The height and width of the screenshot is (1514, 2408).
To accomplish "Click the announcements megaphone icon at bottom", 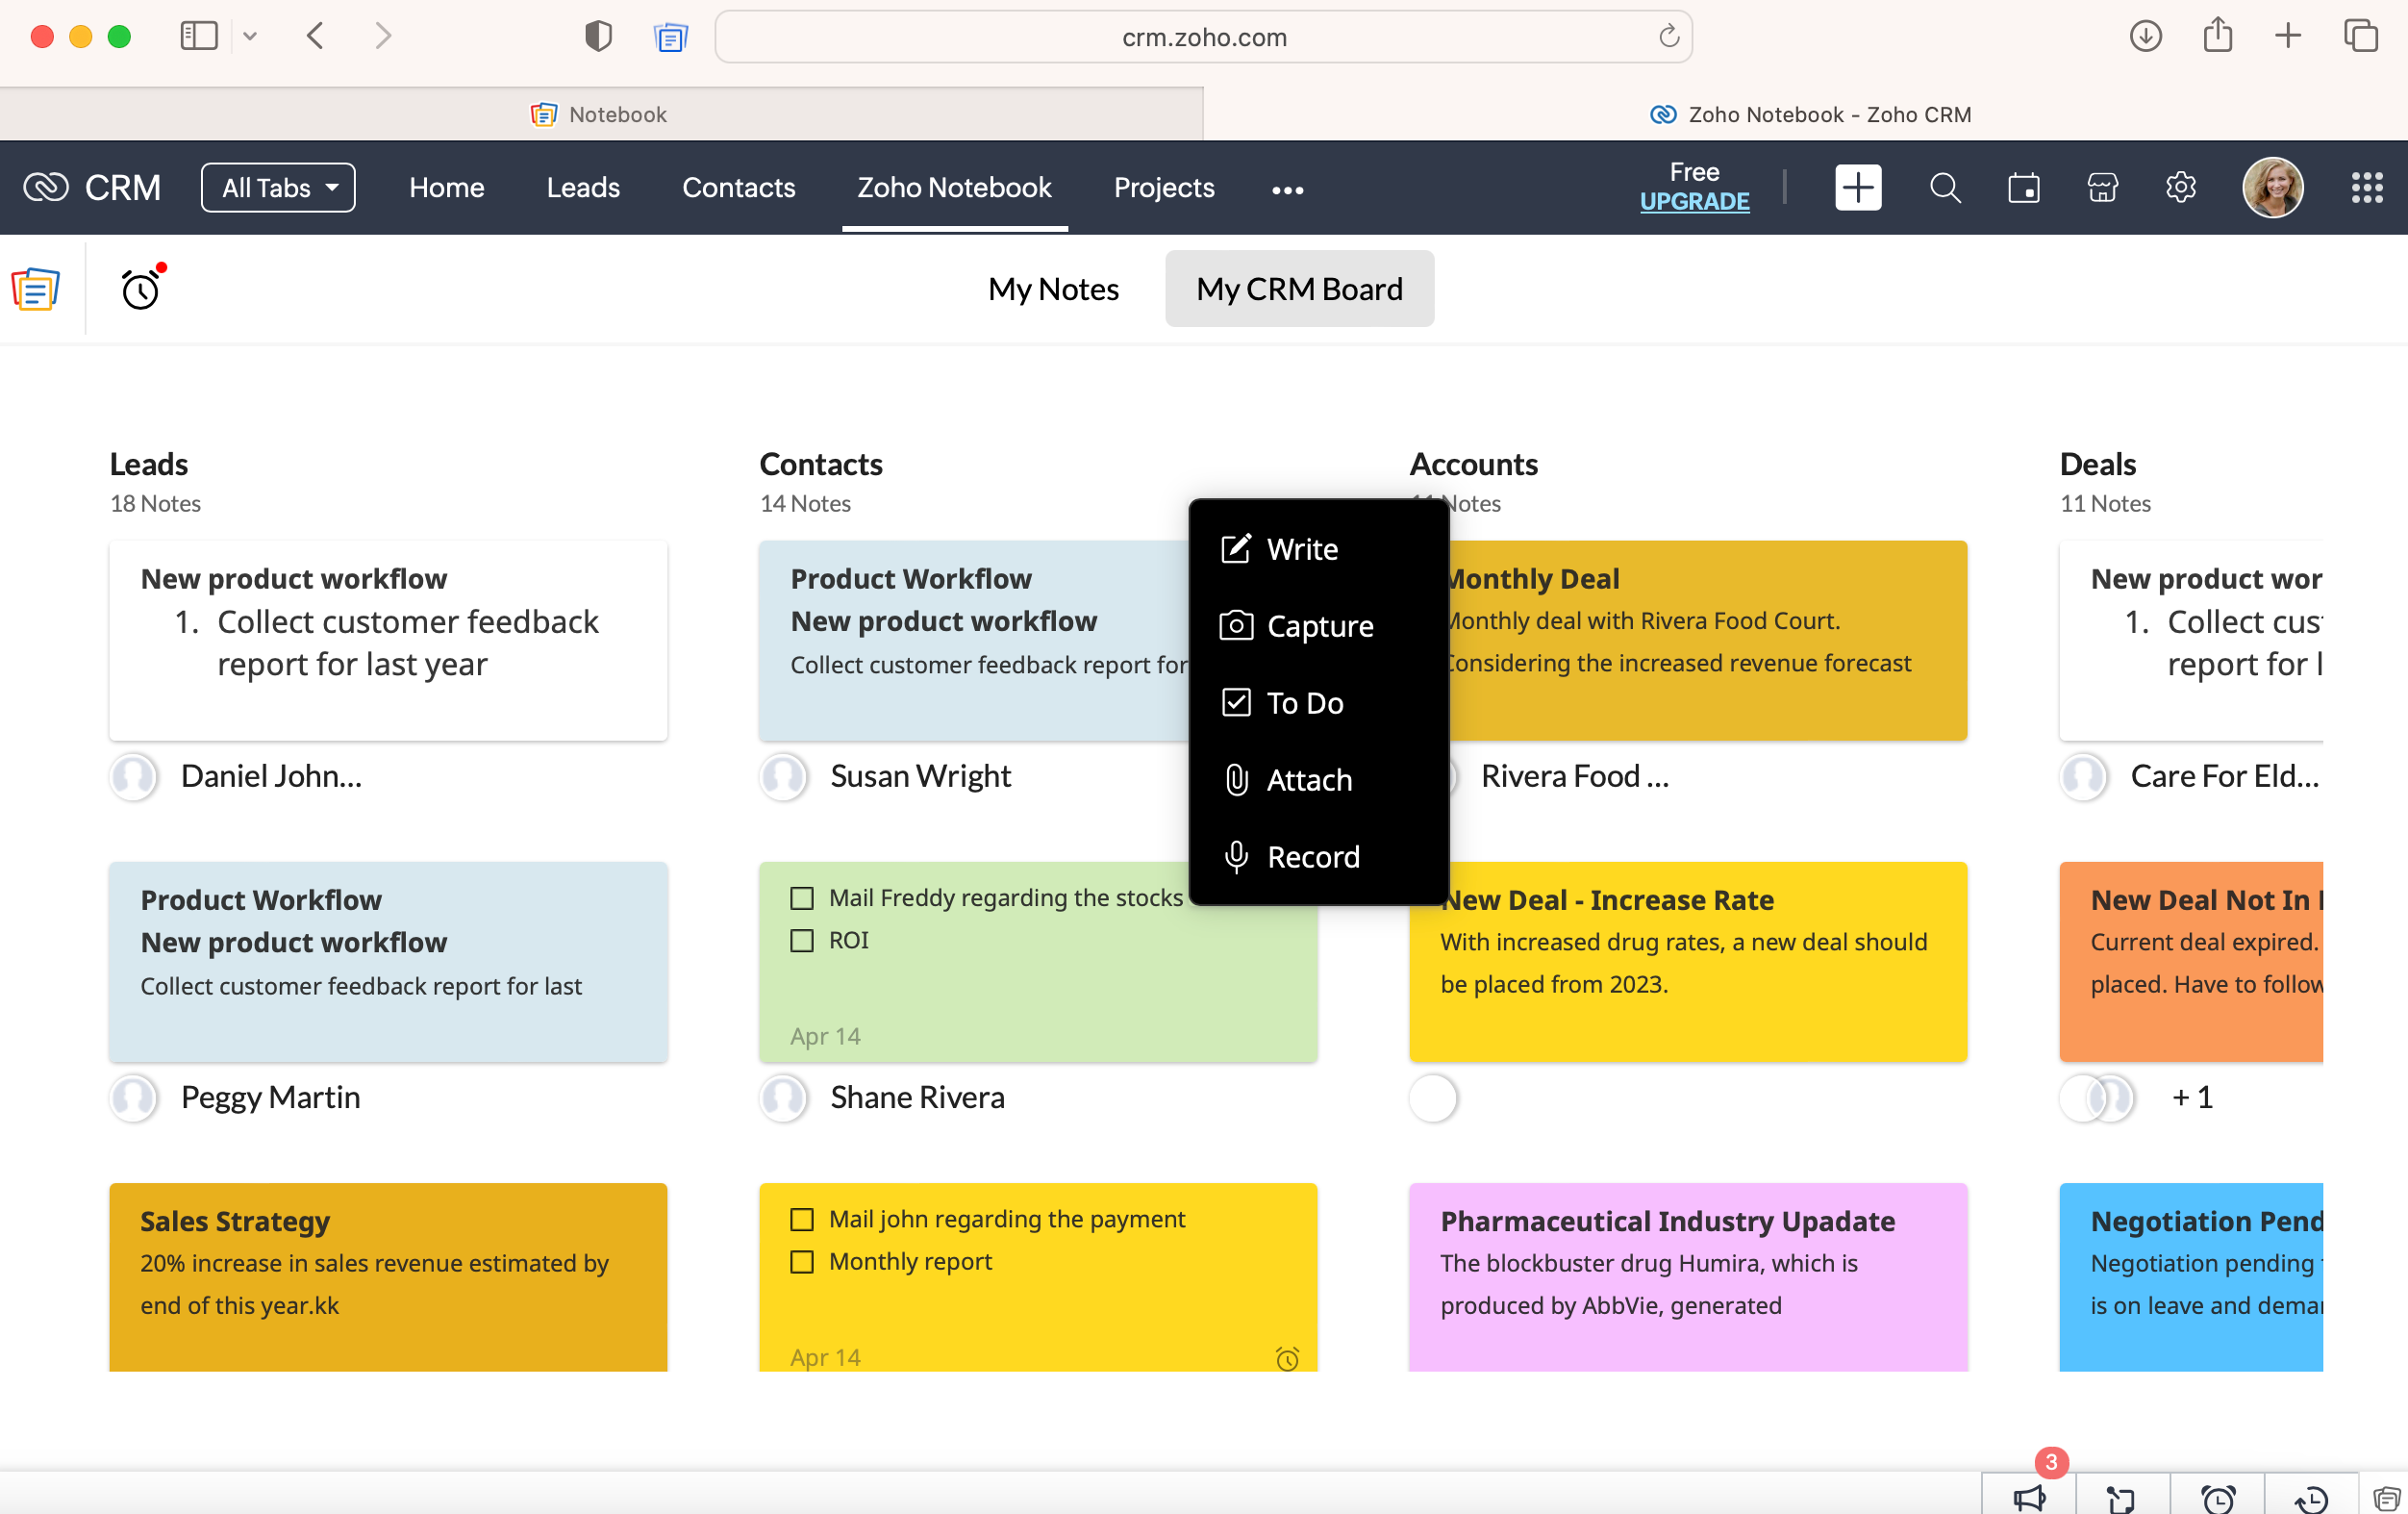I will tap(2029, 1496).
